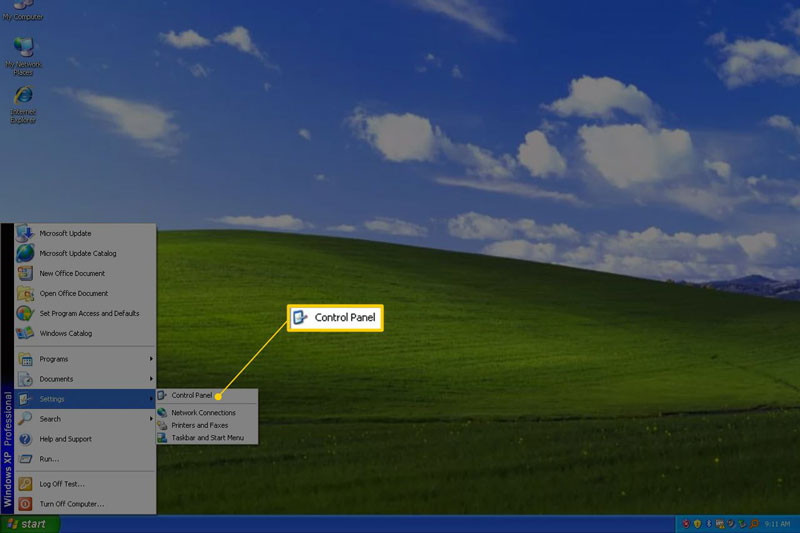Image resolution: width=800 pixels, height=533 pixels.
Task: Click the yellow shield tray icon
Action: (x=697, y=524)
